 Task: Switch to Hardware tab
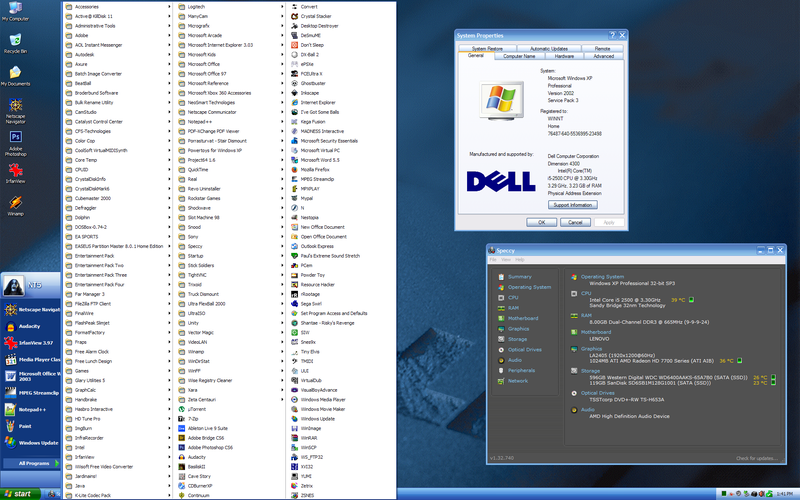tap(564, 56)
